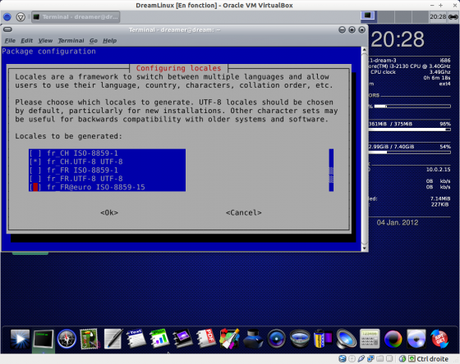The height and width of the screenshot is (364, 460).
Task: Open the ink bottle vector drawing icon
Action: (253, 339)
